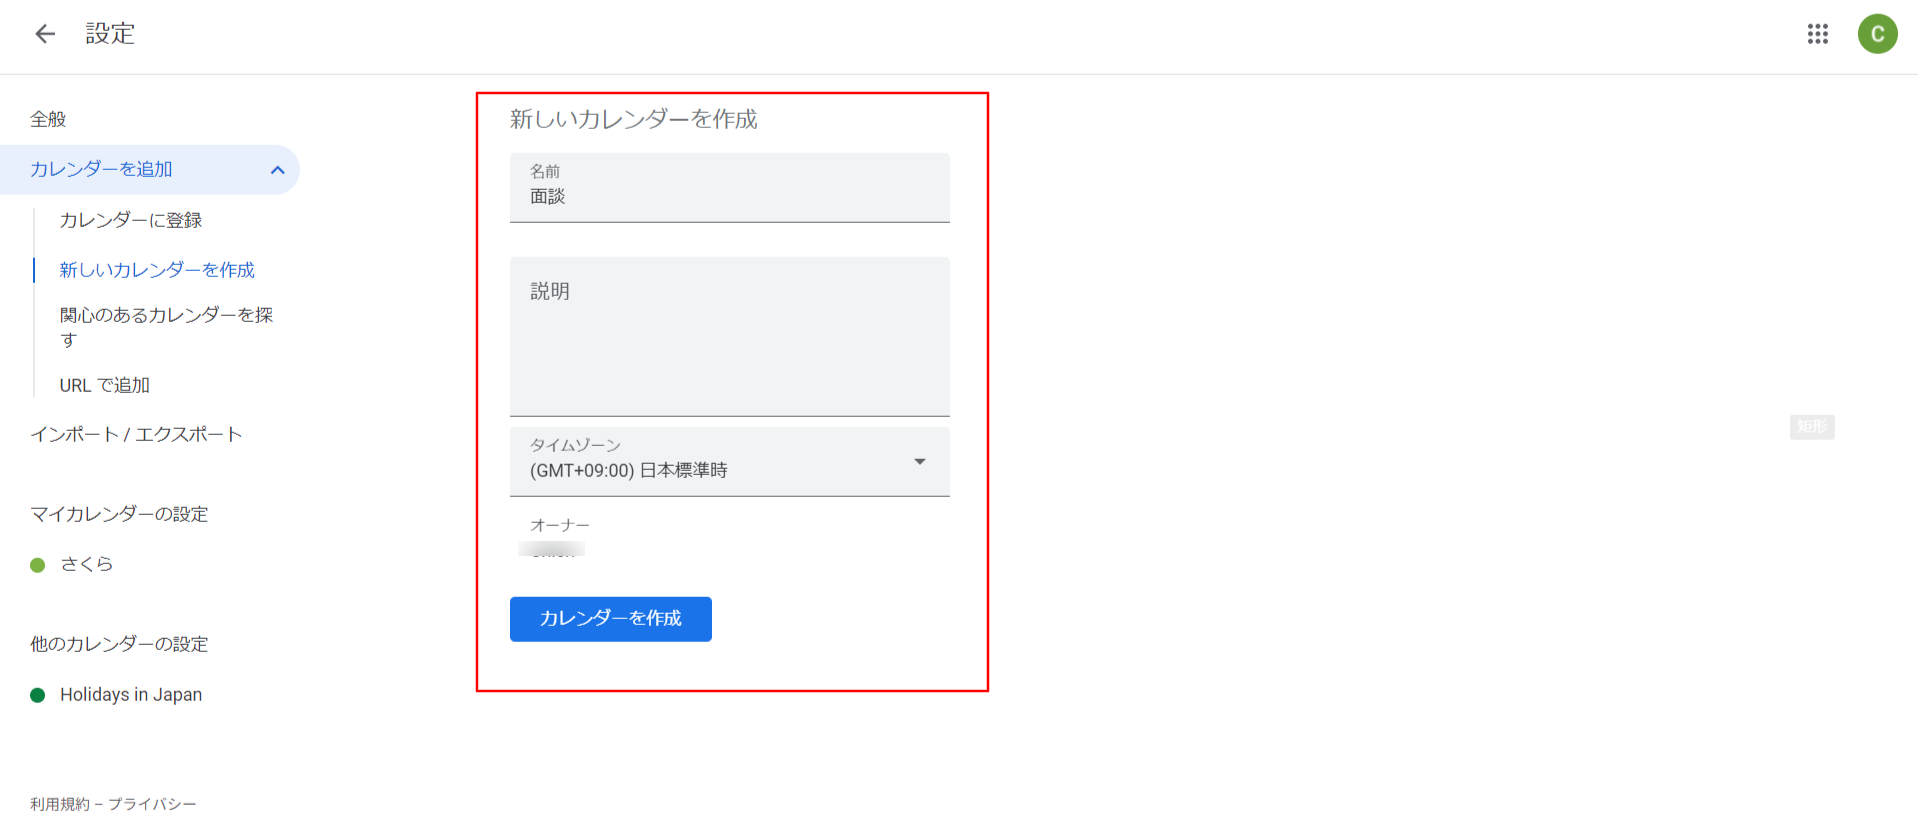
Task: Open the プライバシー link
Action: 152,804
